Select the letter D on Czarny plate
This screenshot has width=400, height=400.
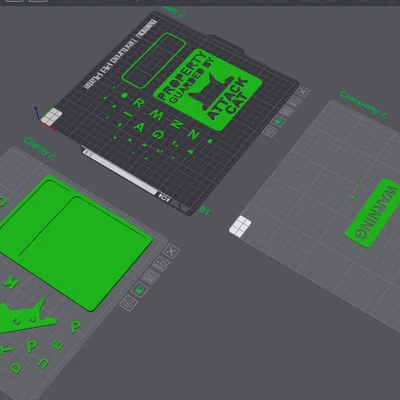(15, 368)
